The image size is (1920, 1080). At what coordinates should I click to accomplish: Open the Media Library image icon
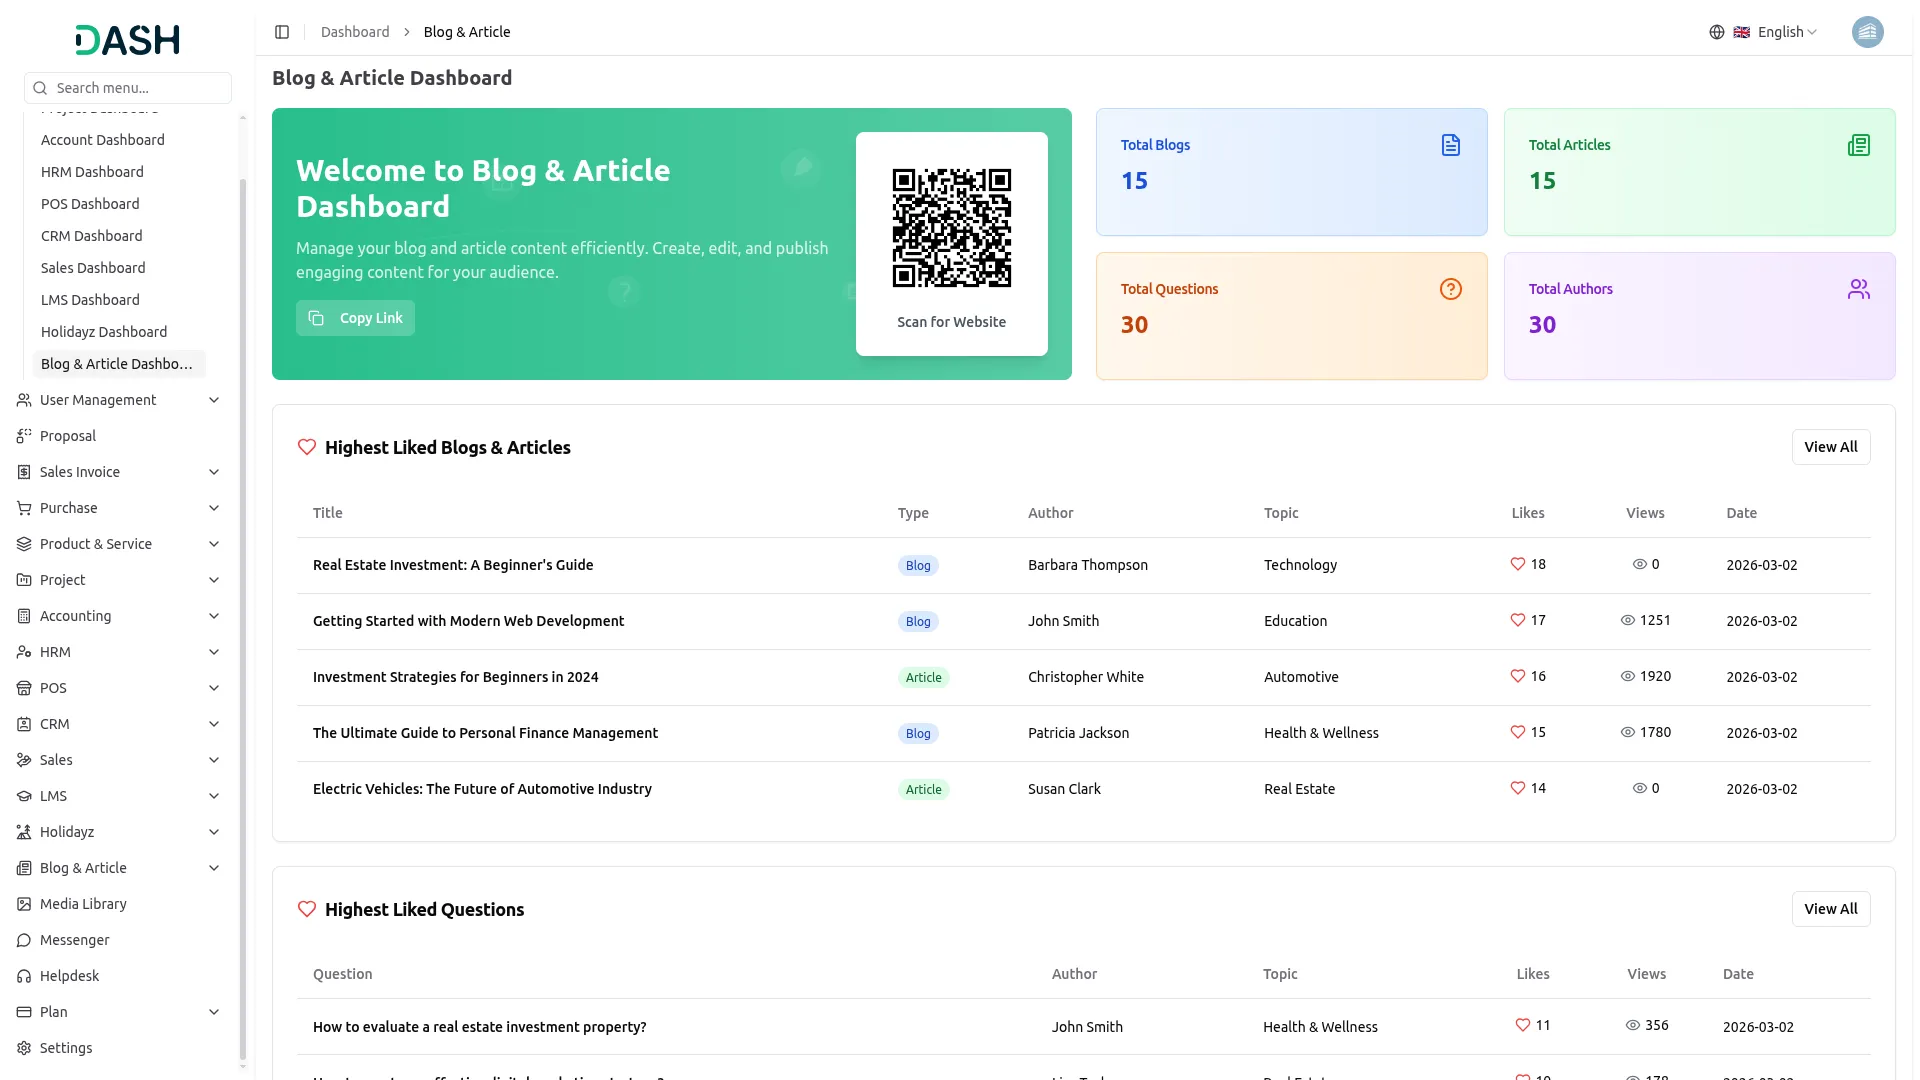point(24,904)
